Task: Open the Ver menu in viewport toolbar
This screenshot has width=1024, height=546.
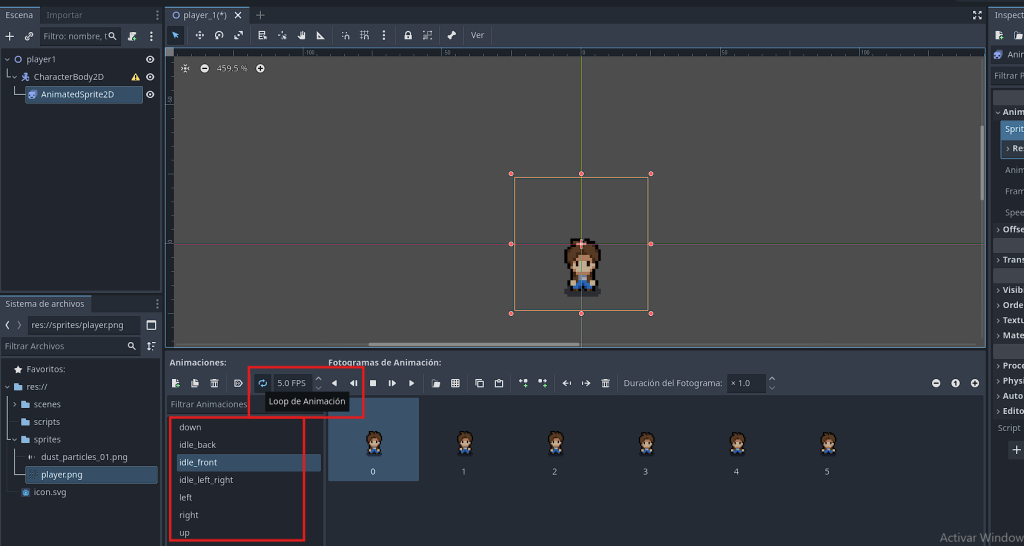Action: (477, 35)
